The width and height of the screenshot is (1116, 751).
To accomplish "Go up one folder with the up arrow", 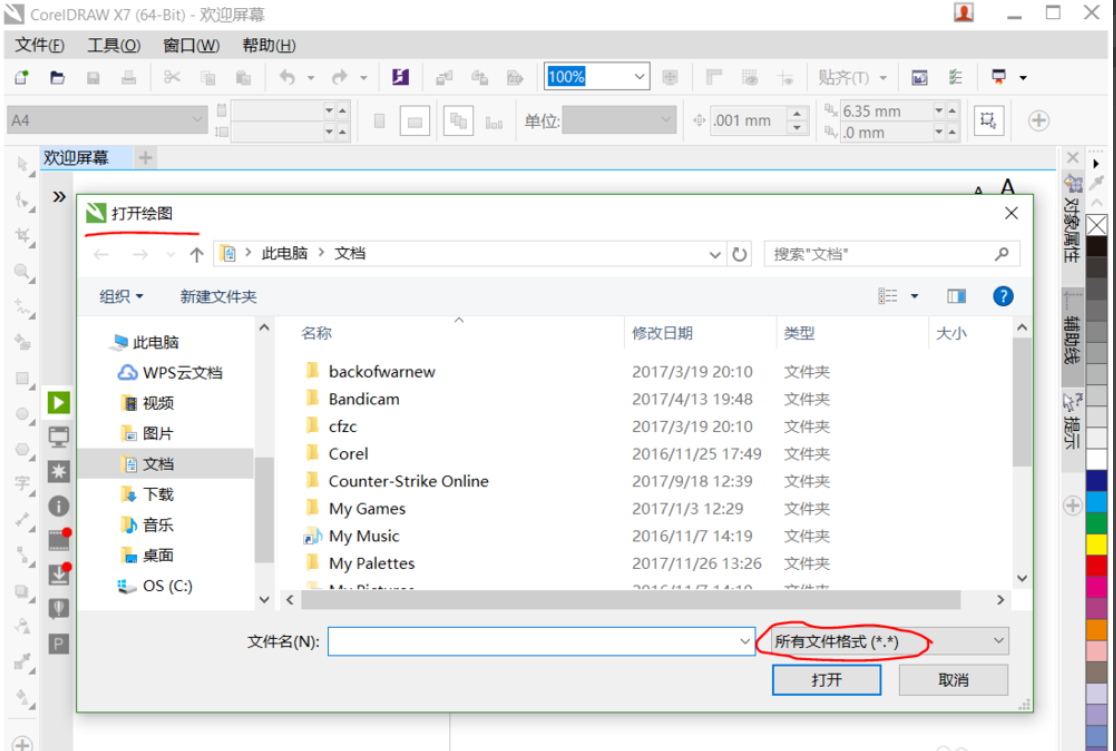I will (x=196, y=254).
